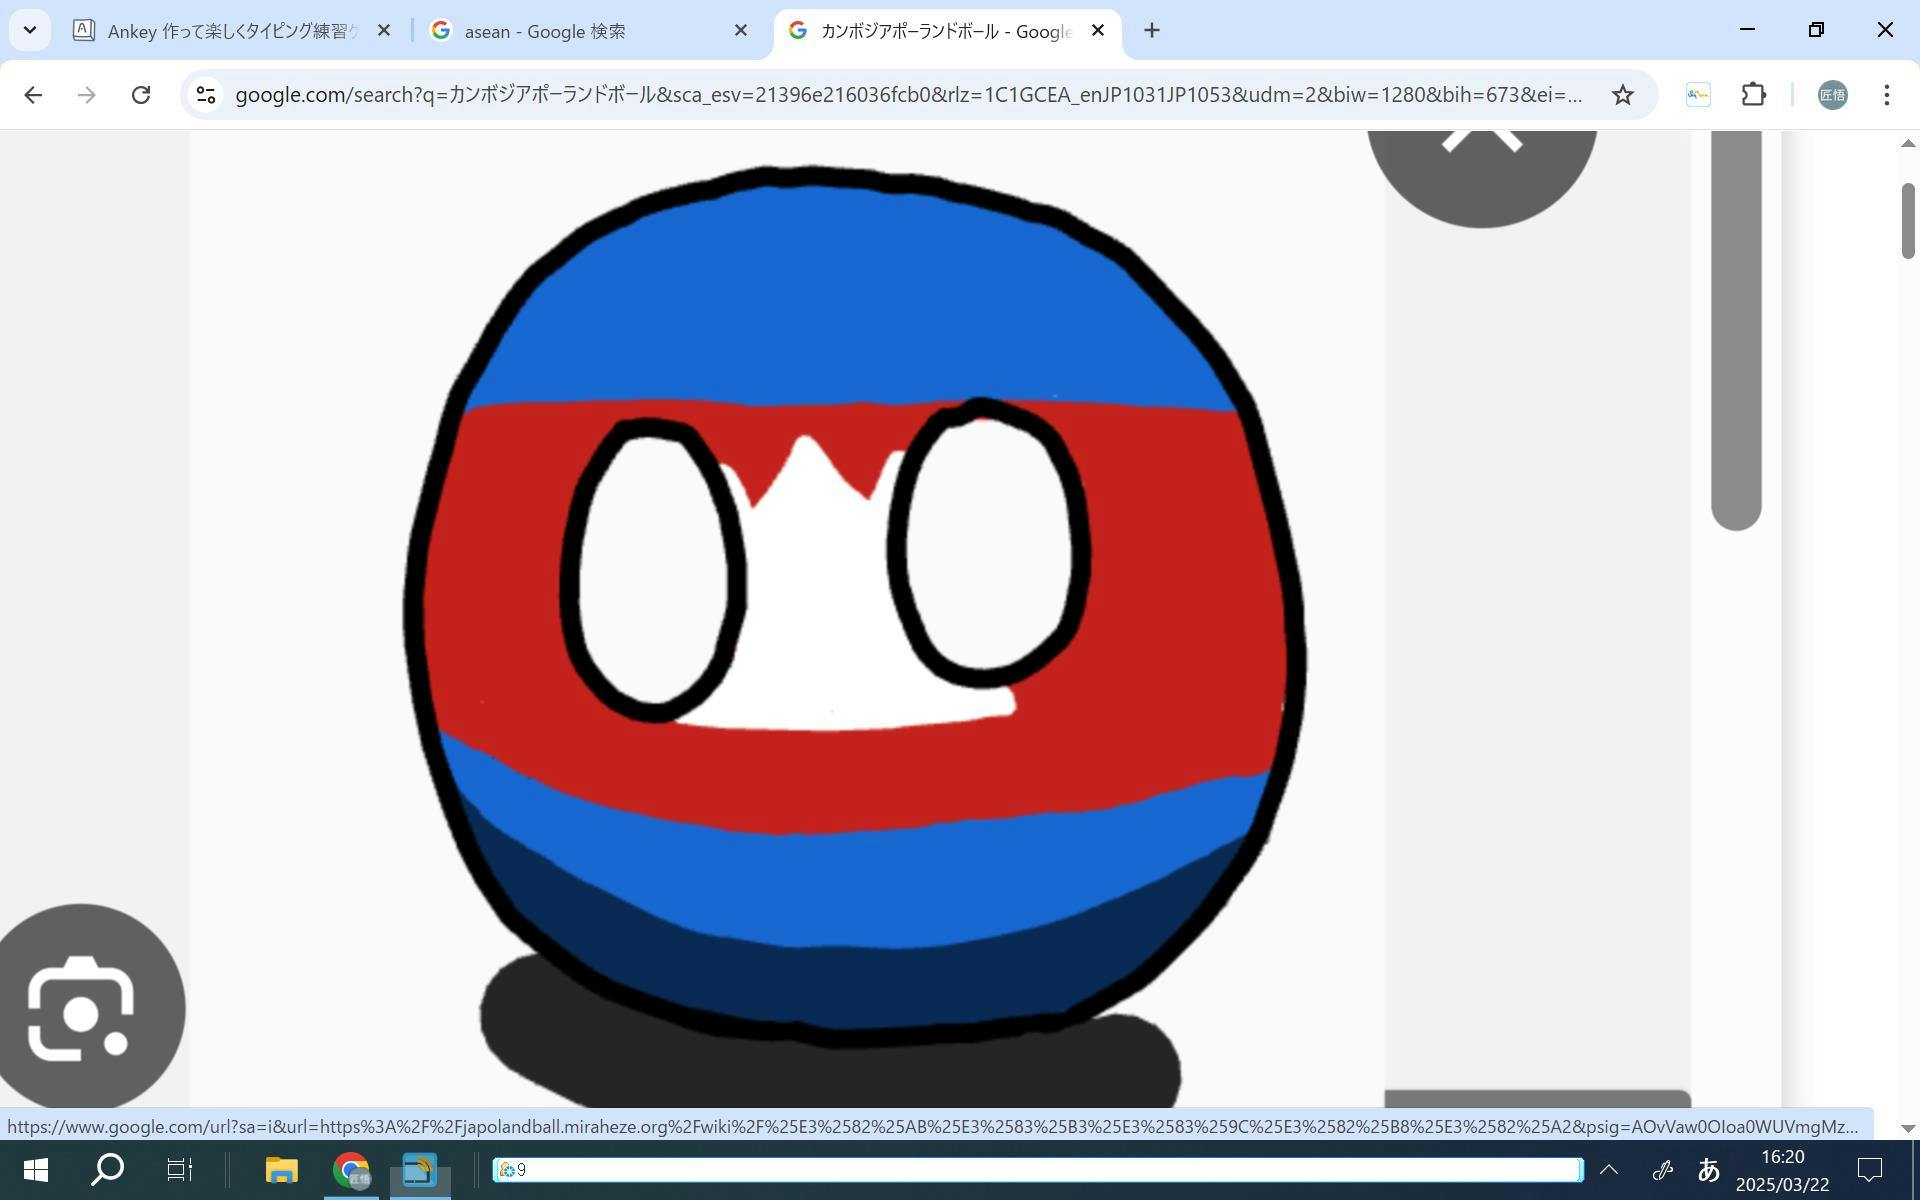1920x1200 pixels.
Task: Click the Google Lens camera icon
Action: [82, 1008]
